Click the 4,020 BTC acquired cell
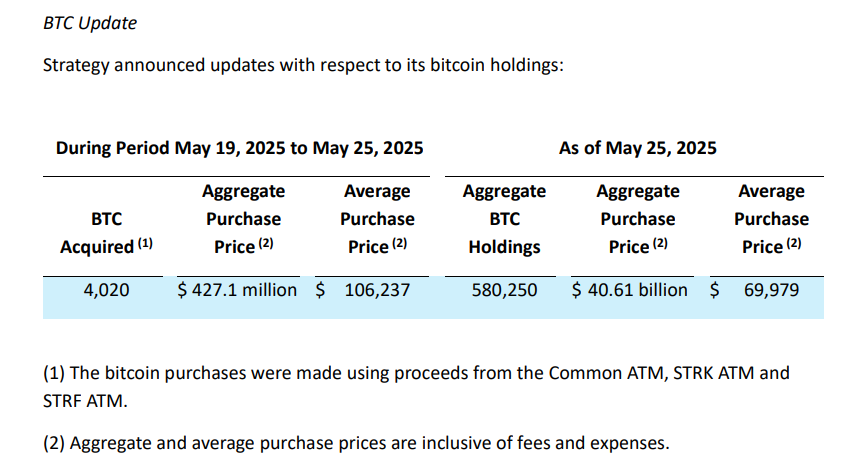 coord(106,290)
